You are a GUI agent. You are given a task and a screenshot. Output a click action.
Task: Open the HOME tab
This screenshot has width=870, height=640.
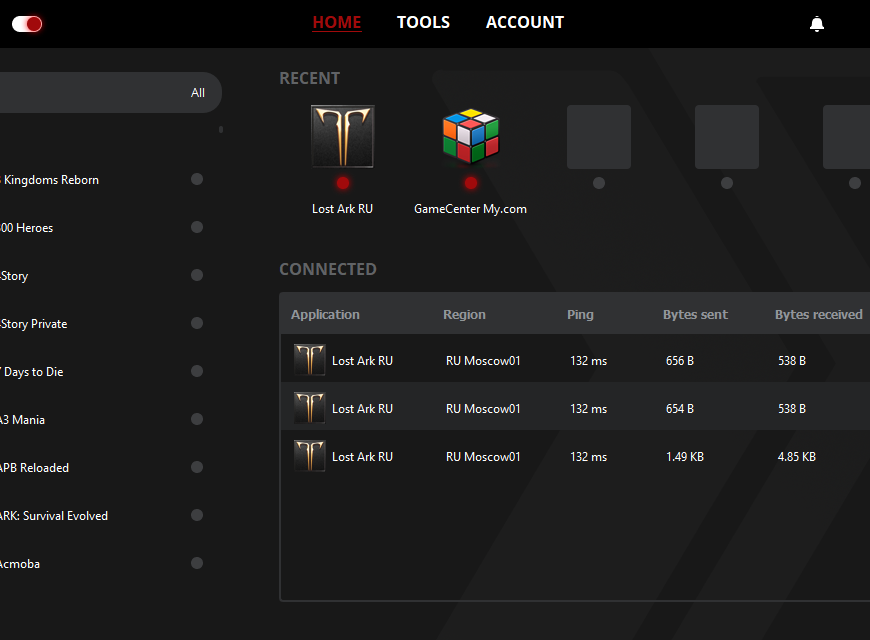click(337, 22)
